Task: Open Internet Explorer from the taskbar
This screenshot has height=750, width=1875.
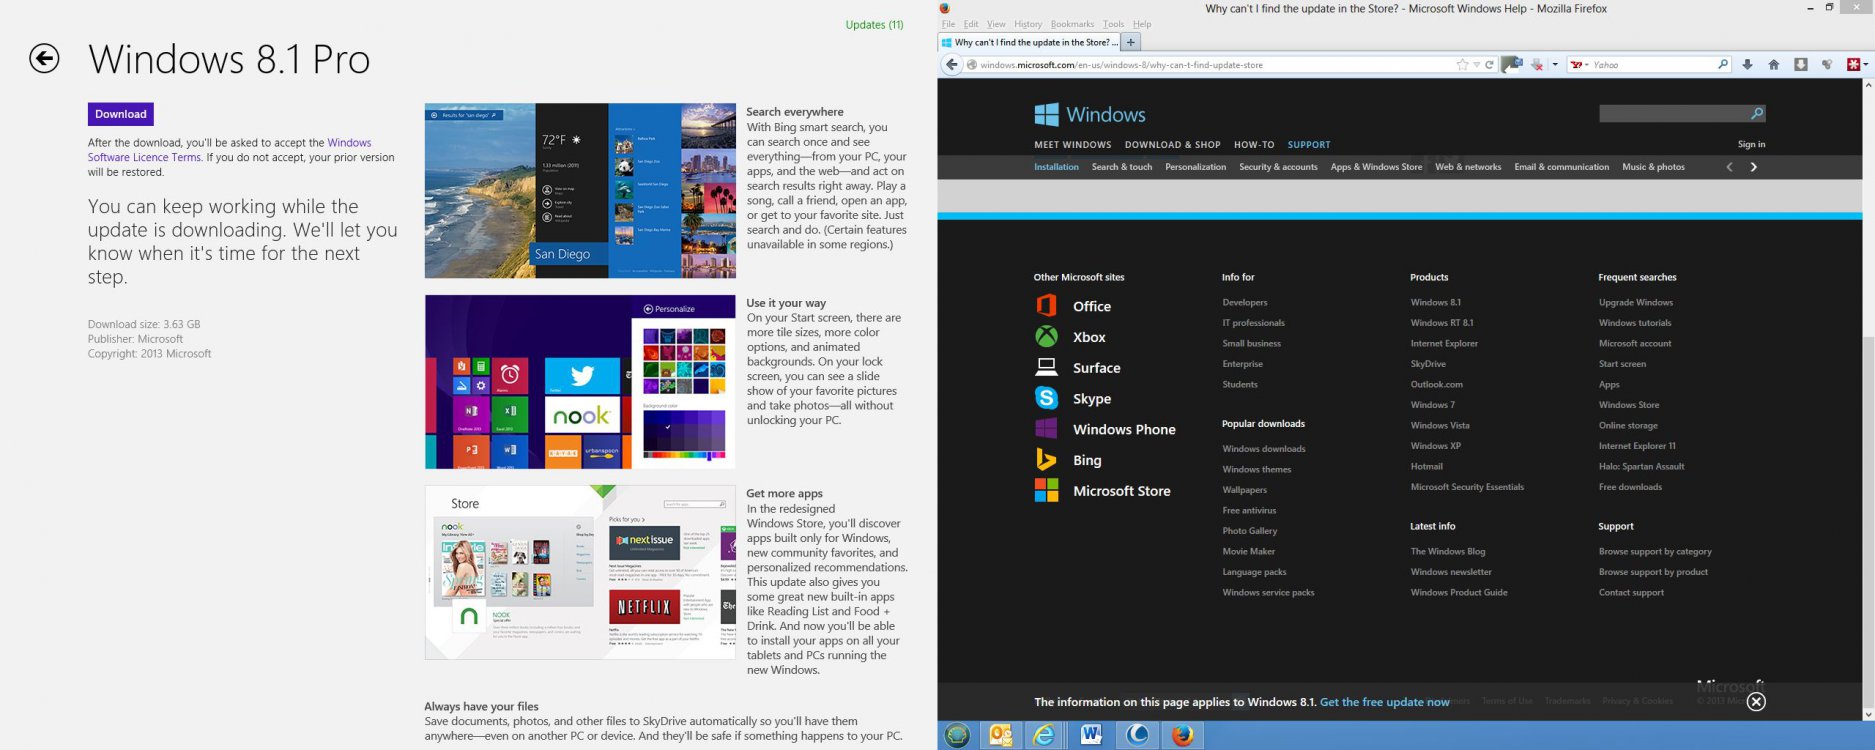Action: coord(1045,735)
